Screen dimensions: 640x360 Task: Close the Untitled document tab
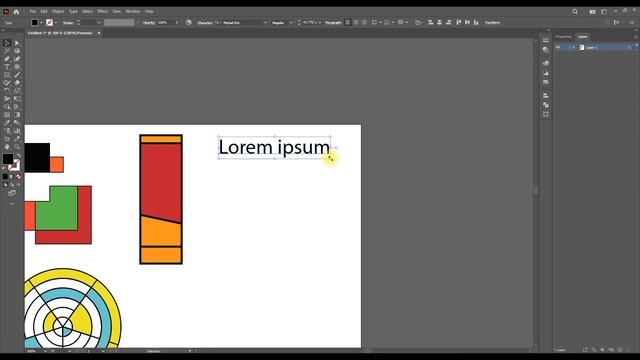click(99, 33)
